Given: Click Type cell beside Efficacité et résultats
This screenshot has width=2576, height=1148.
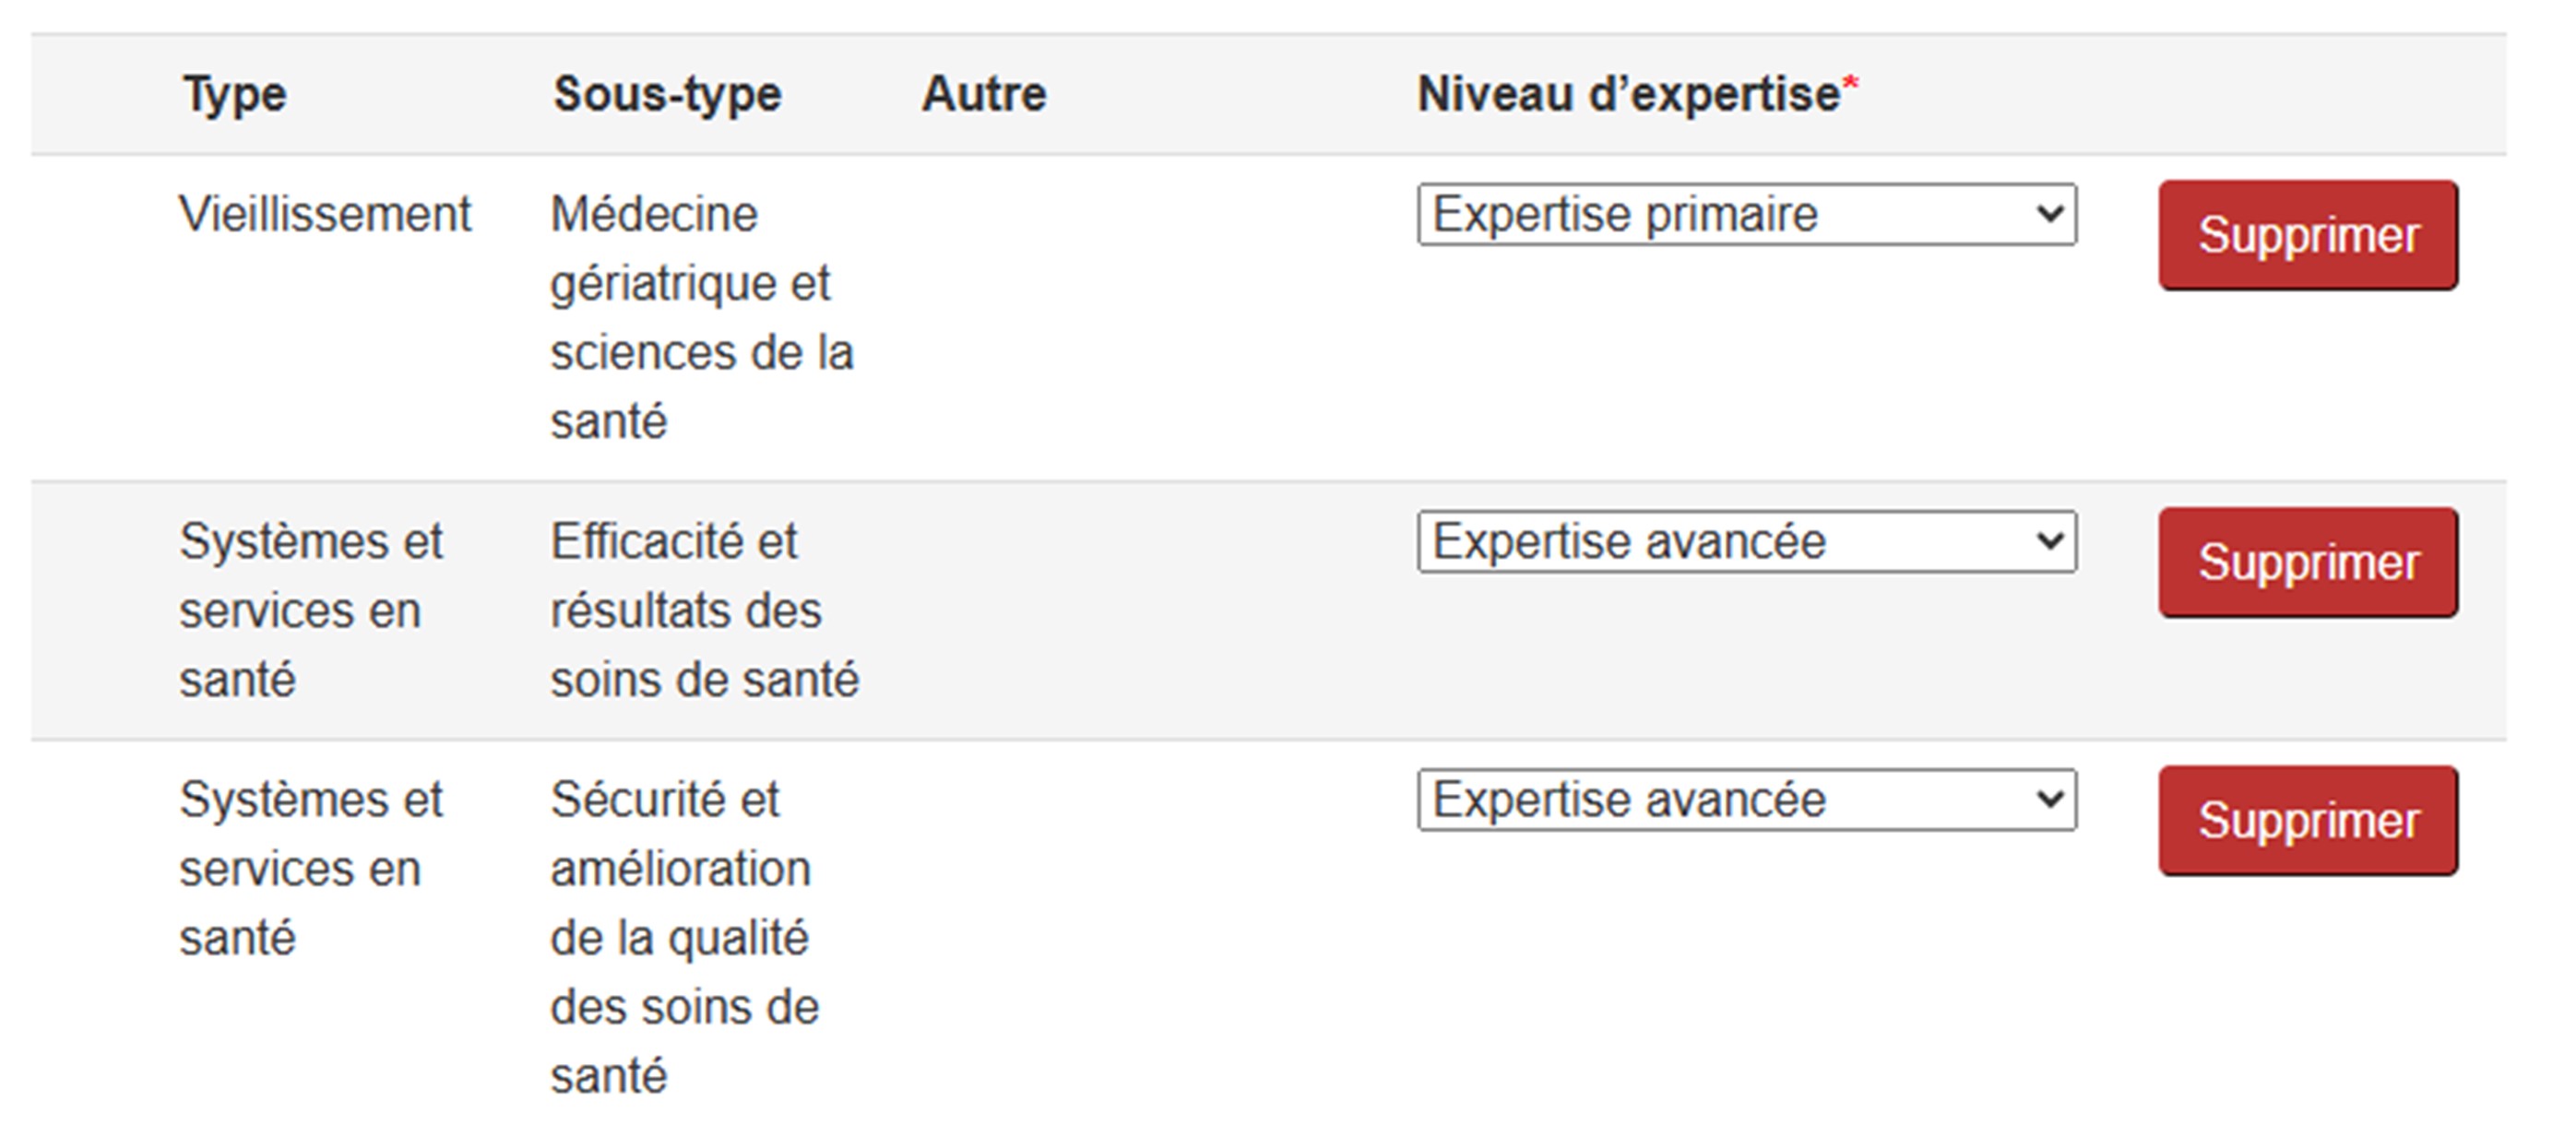Looking at the screenshot, I should pos(310,610).
